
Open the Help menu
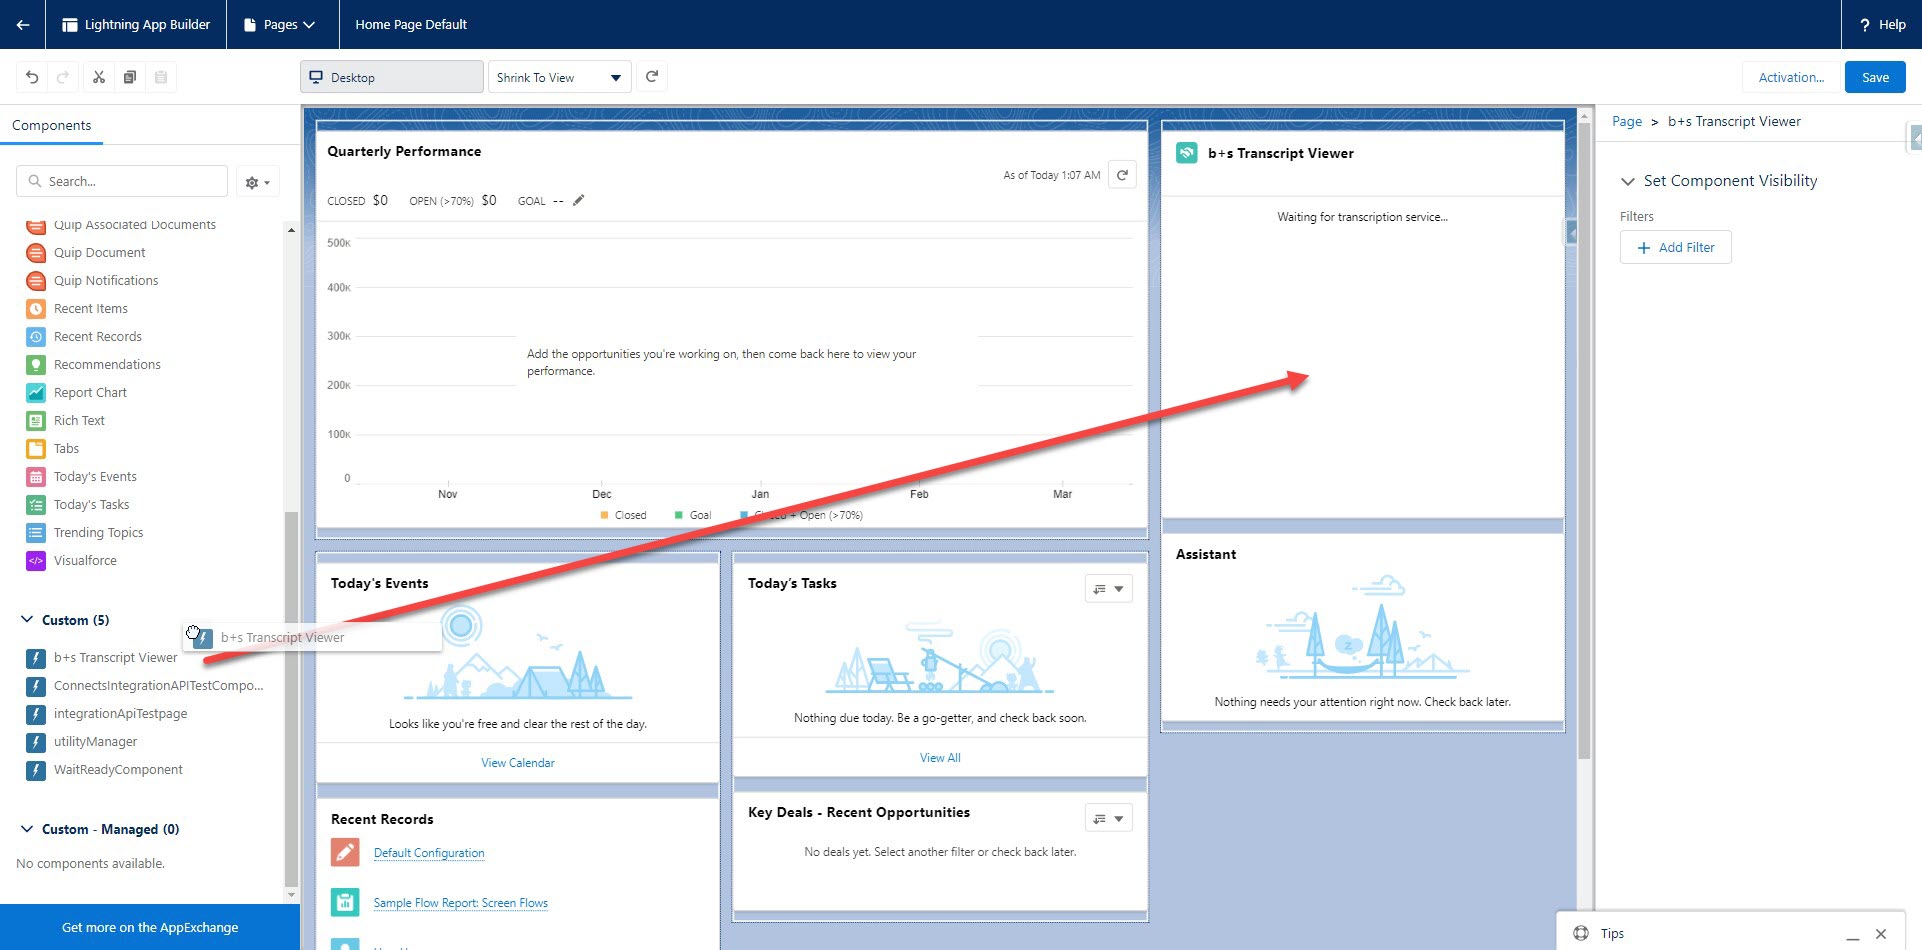click(x=1882, y=24)
